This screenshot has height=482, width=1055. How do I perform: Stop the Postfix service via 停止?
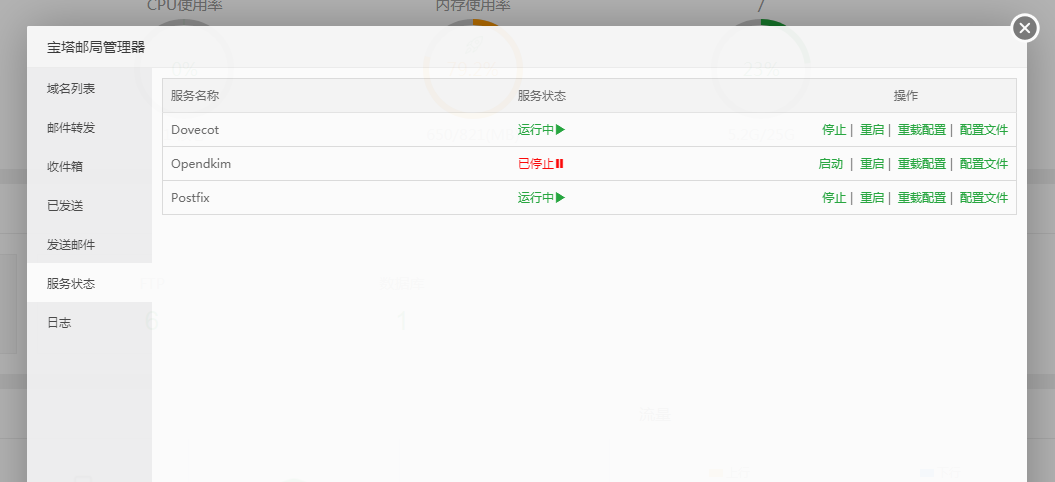pos(834,198)
